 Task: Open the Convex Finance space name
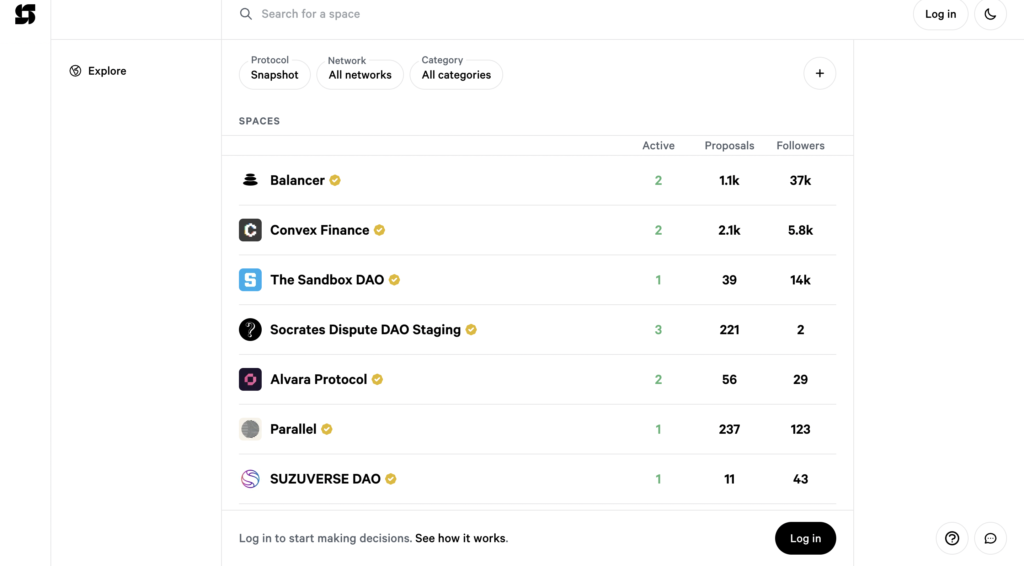coord(319,230)
